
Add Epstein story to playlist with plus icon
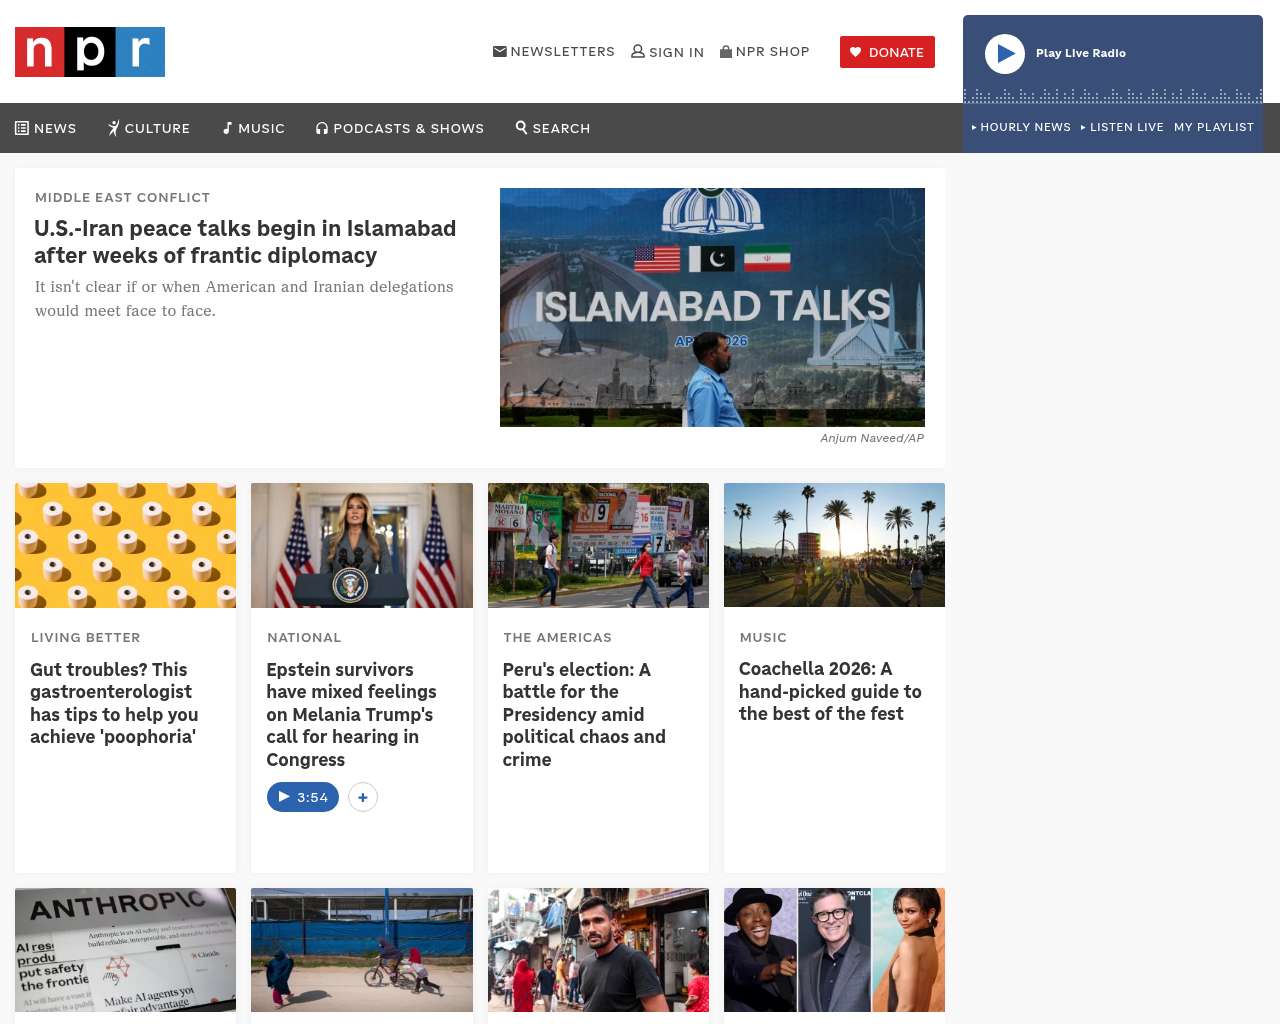point(363,797)
